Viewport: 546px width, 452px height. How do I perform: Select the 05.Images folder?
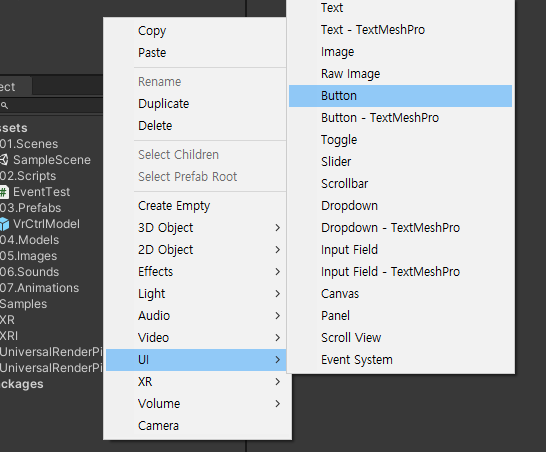pos(29,256)
